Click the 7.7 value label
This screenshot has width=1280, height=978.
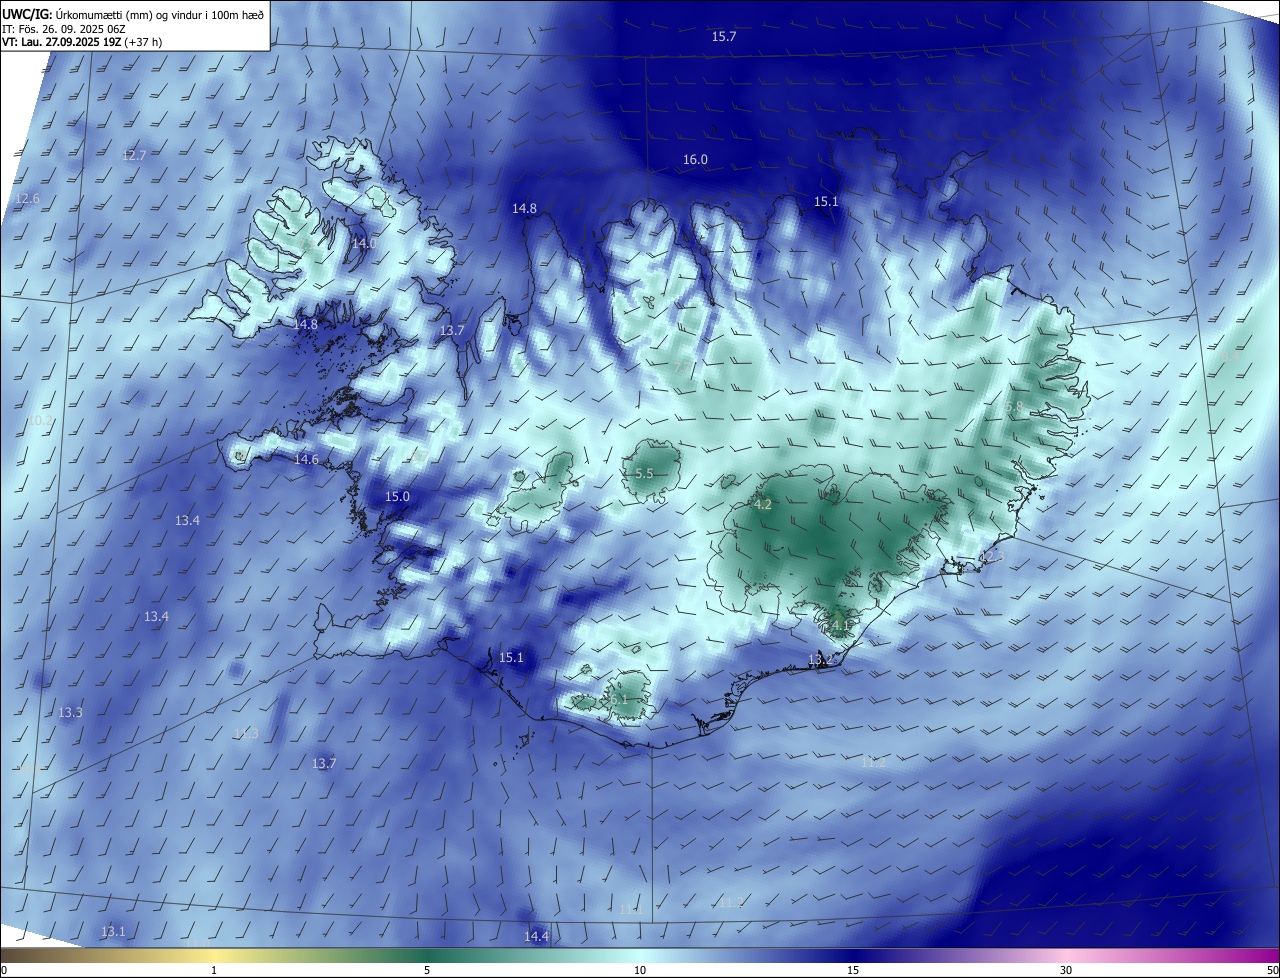tap(682, 367)
